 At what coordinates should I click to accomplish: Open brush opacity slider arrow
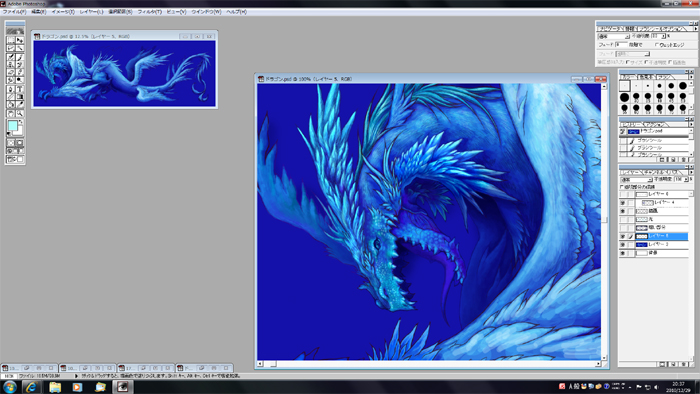(x=663, y=36)
